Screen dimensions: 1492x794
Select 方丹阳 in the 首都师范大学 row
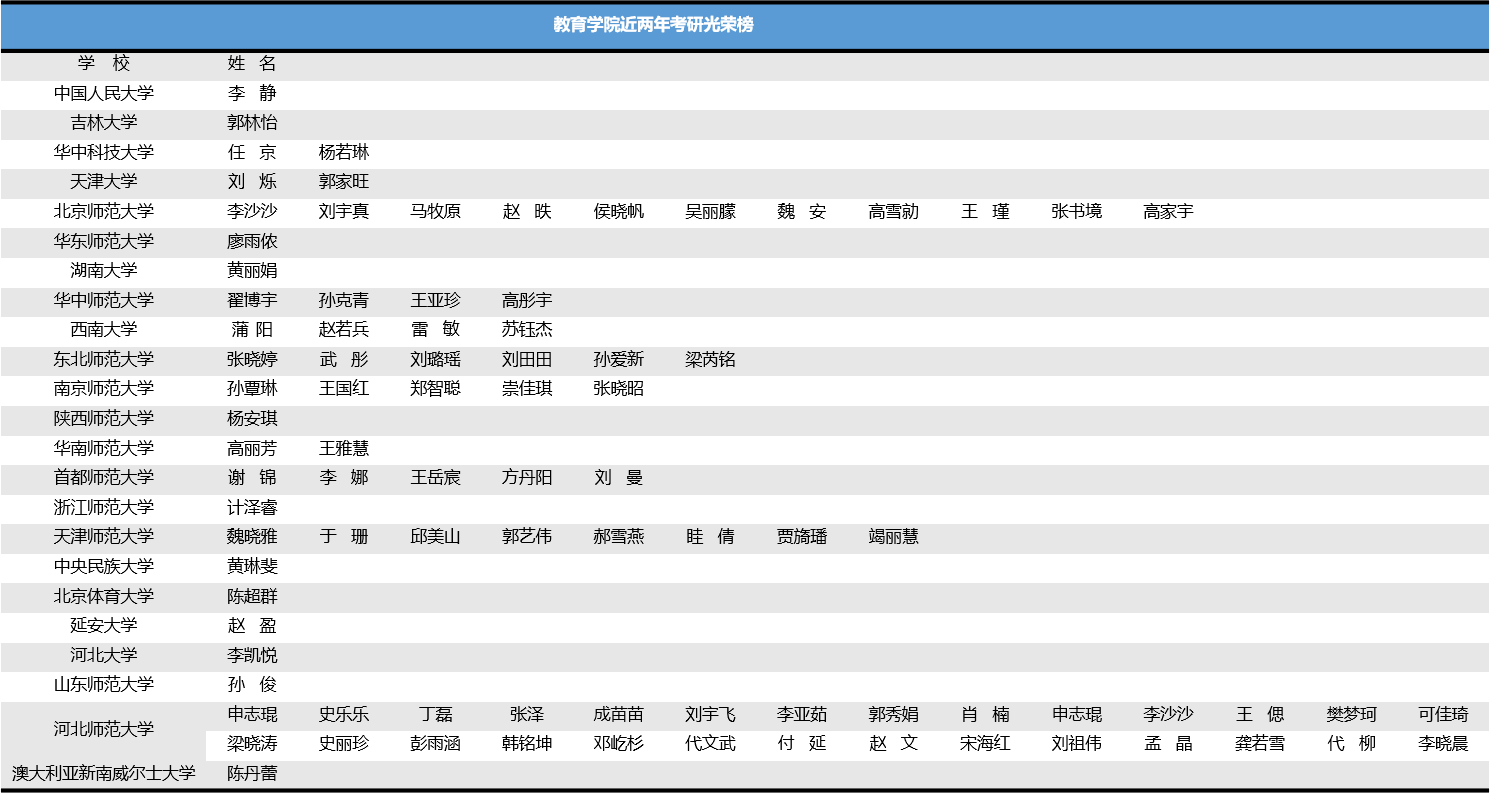click(x=527, y=478)
